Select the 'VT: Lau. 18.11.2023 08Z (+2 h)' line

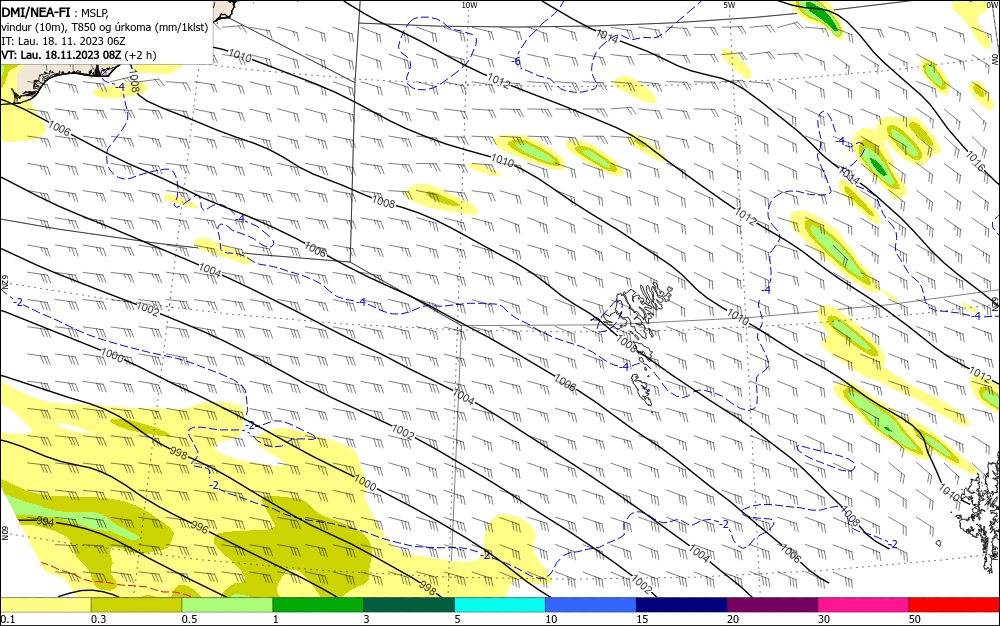79,55
